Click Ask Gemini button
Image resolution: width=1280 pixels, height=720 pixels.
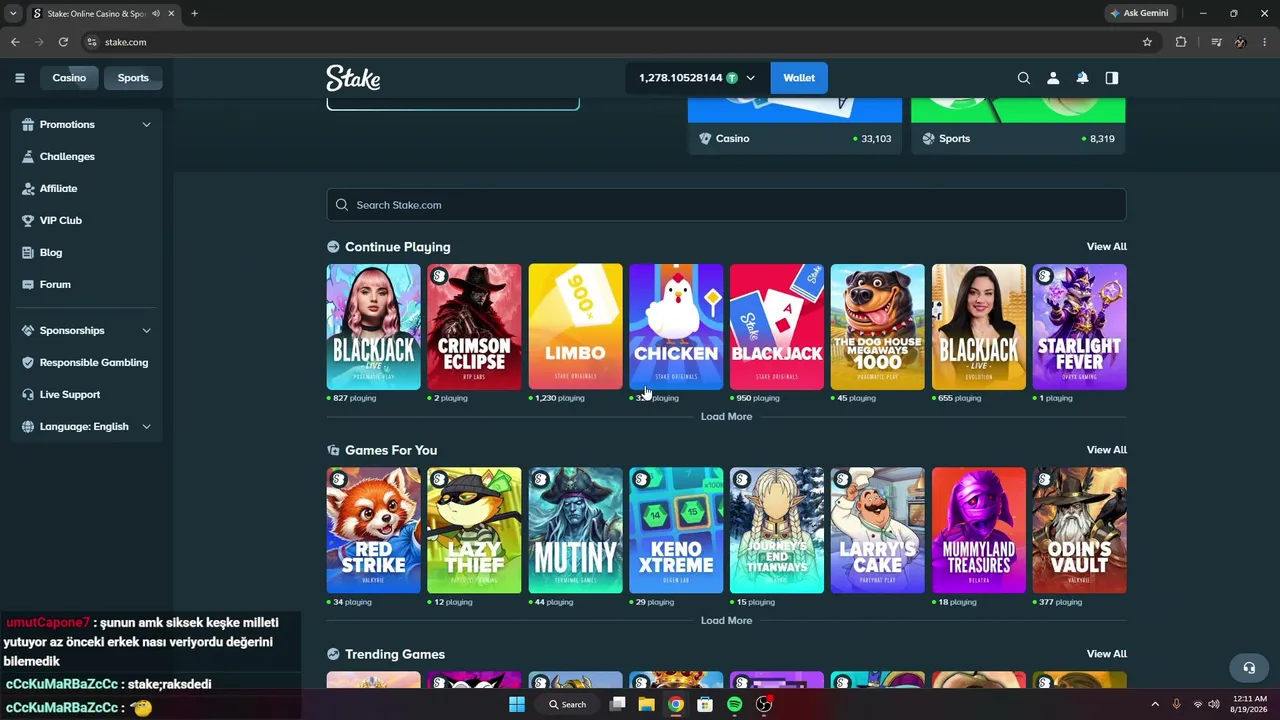click(1139, 14)
